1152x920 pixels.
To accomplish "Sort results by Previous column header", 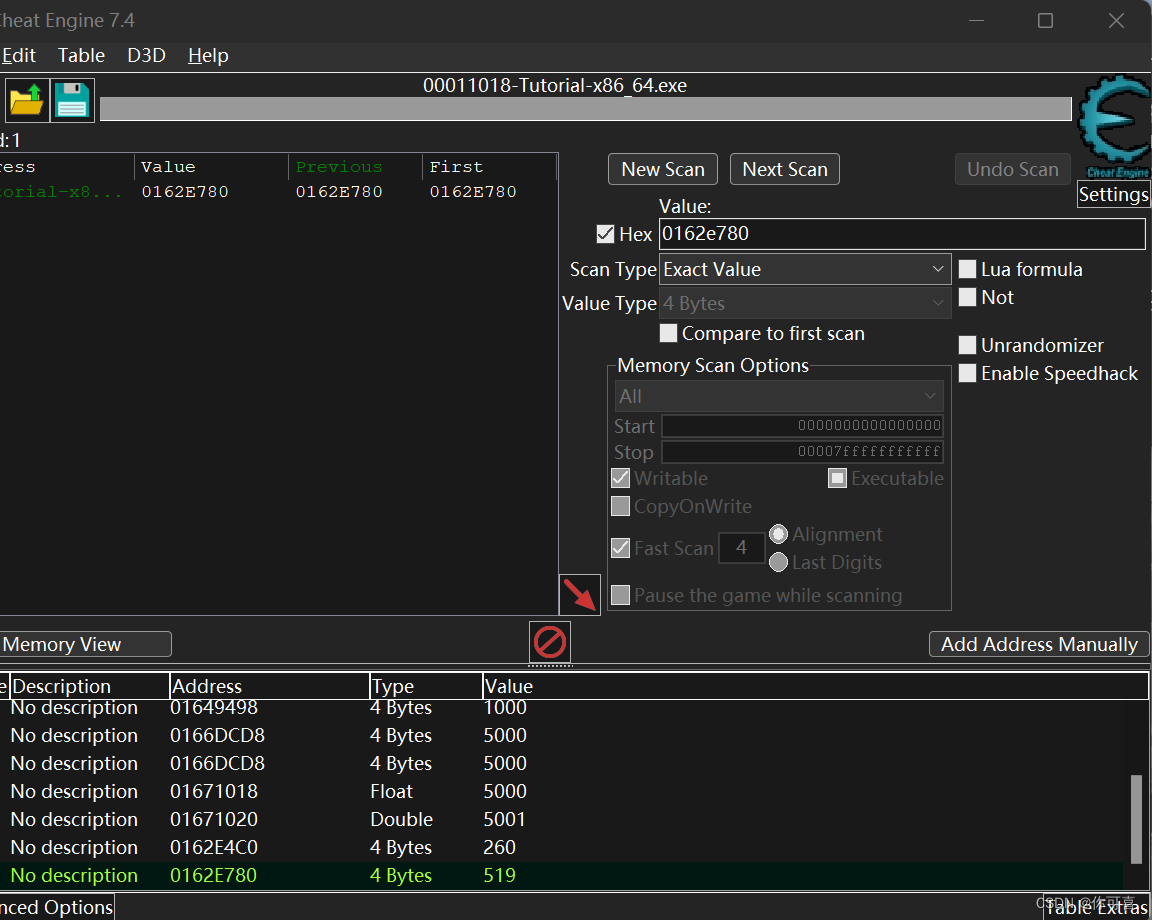I will tap(355, 167).
